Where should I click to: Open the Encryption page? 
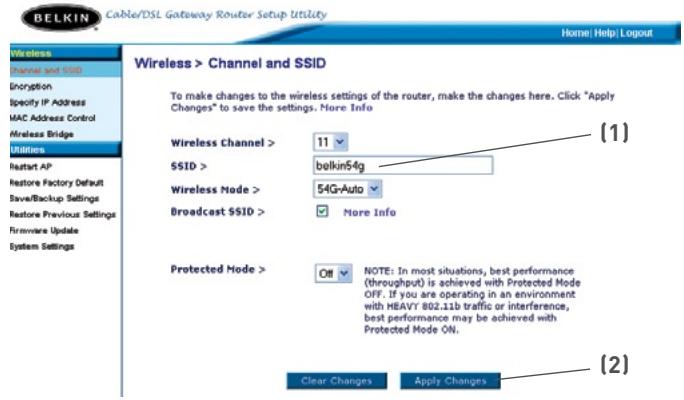click(31, 86)
